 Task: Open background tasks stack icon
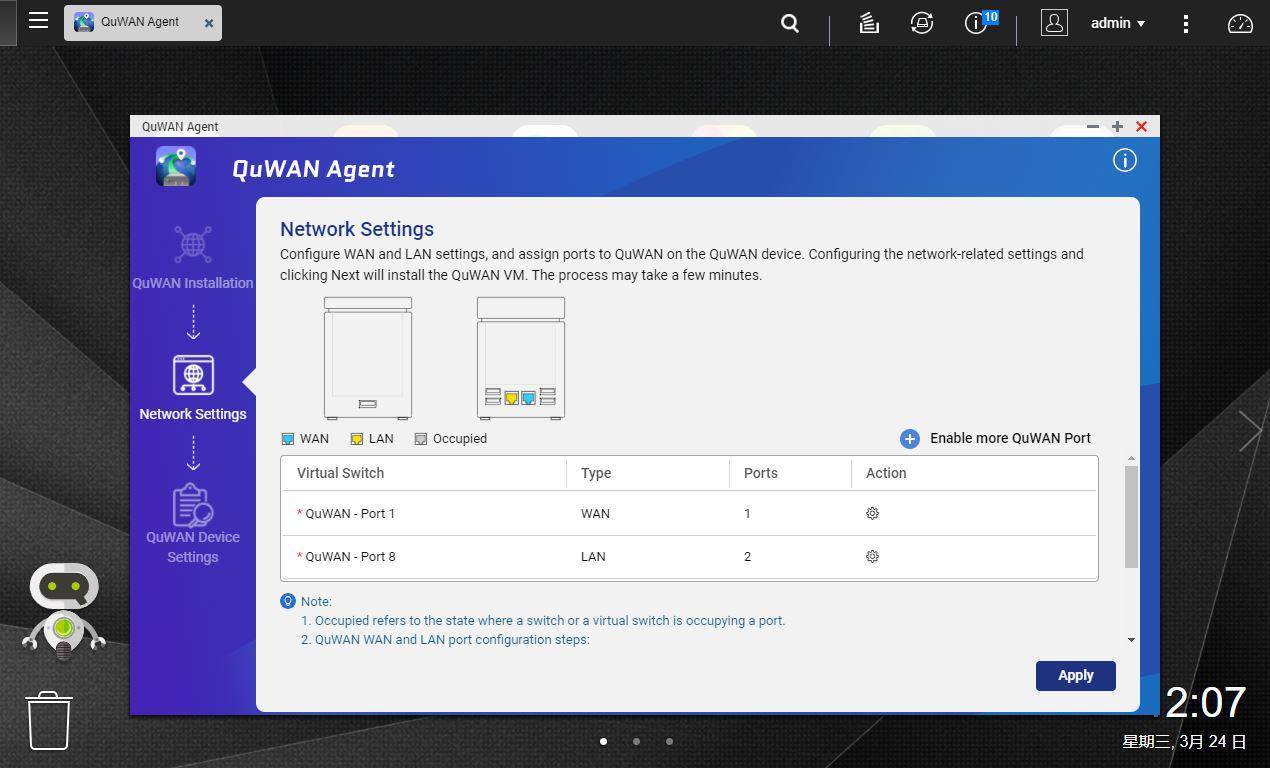(869, 23)
